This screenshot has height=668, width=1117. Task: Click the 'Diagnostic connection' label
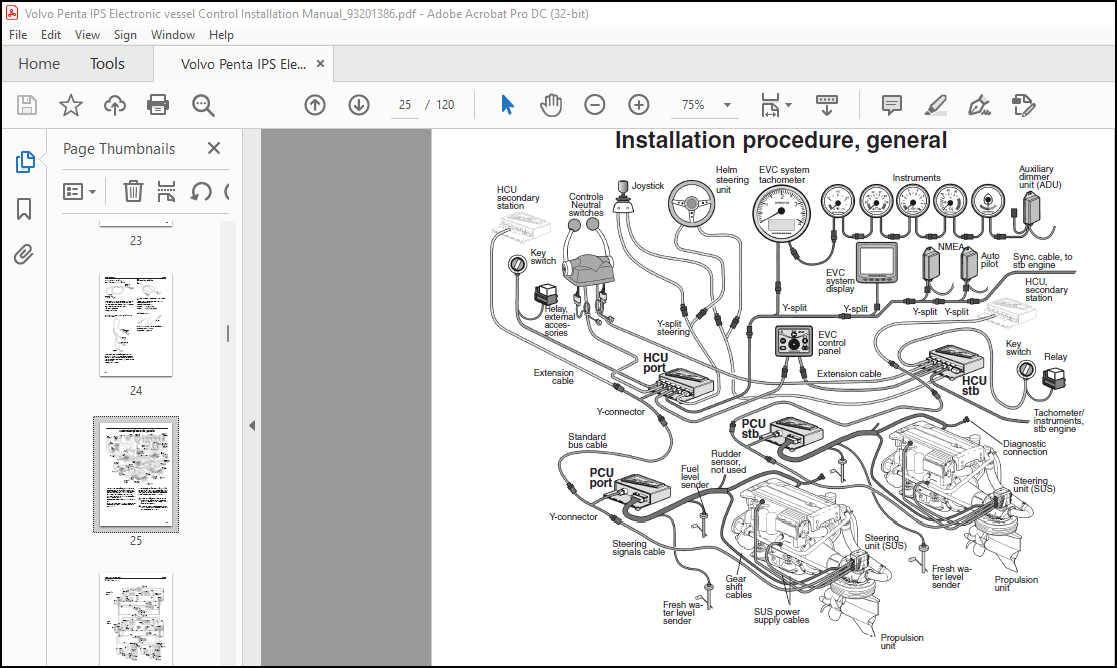coord(1024,448)
